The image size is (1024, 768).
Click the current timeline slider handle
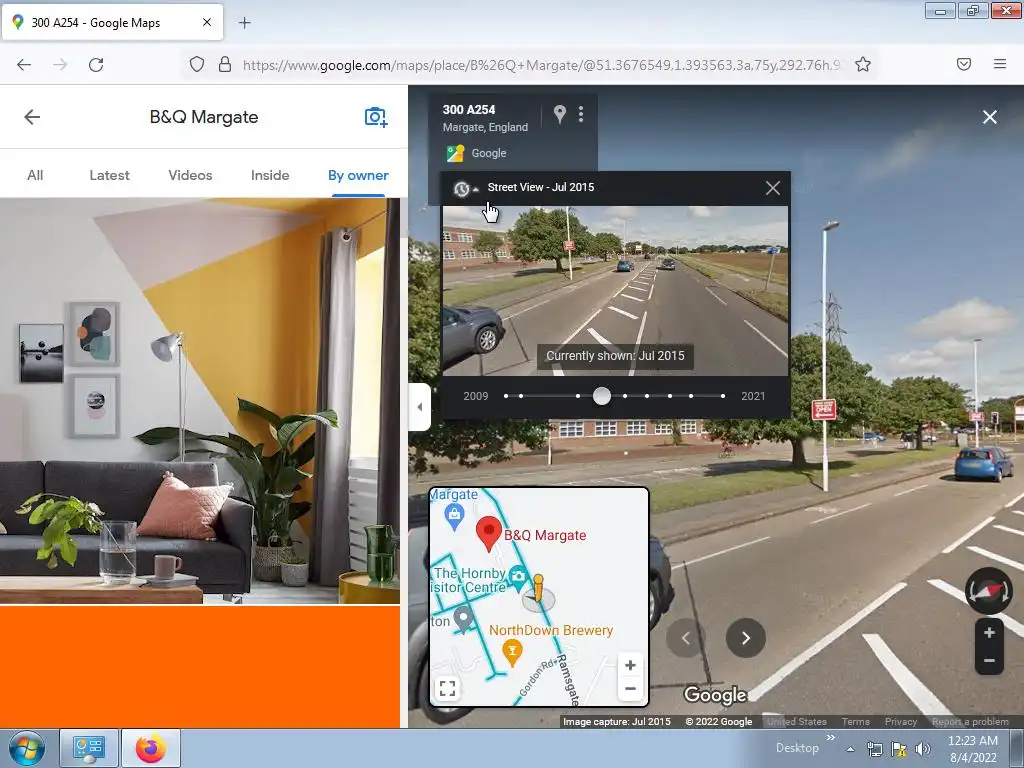click(x=602, y=396)
